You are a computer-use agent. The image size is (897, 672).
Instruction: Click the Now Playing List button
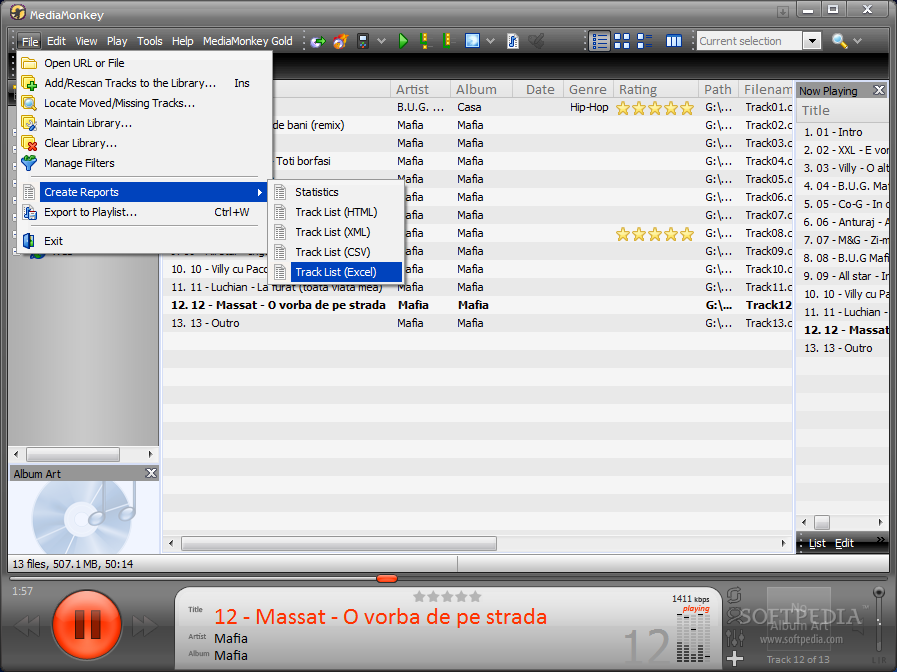(x=817, y=543)
